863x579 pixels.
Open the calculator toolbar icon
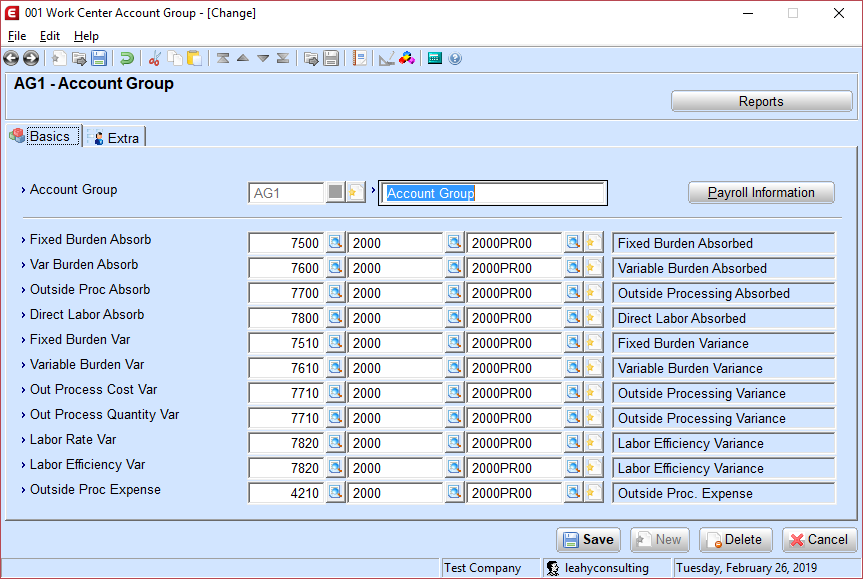click(435, 58)
